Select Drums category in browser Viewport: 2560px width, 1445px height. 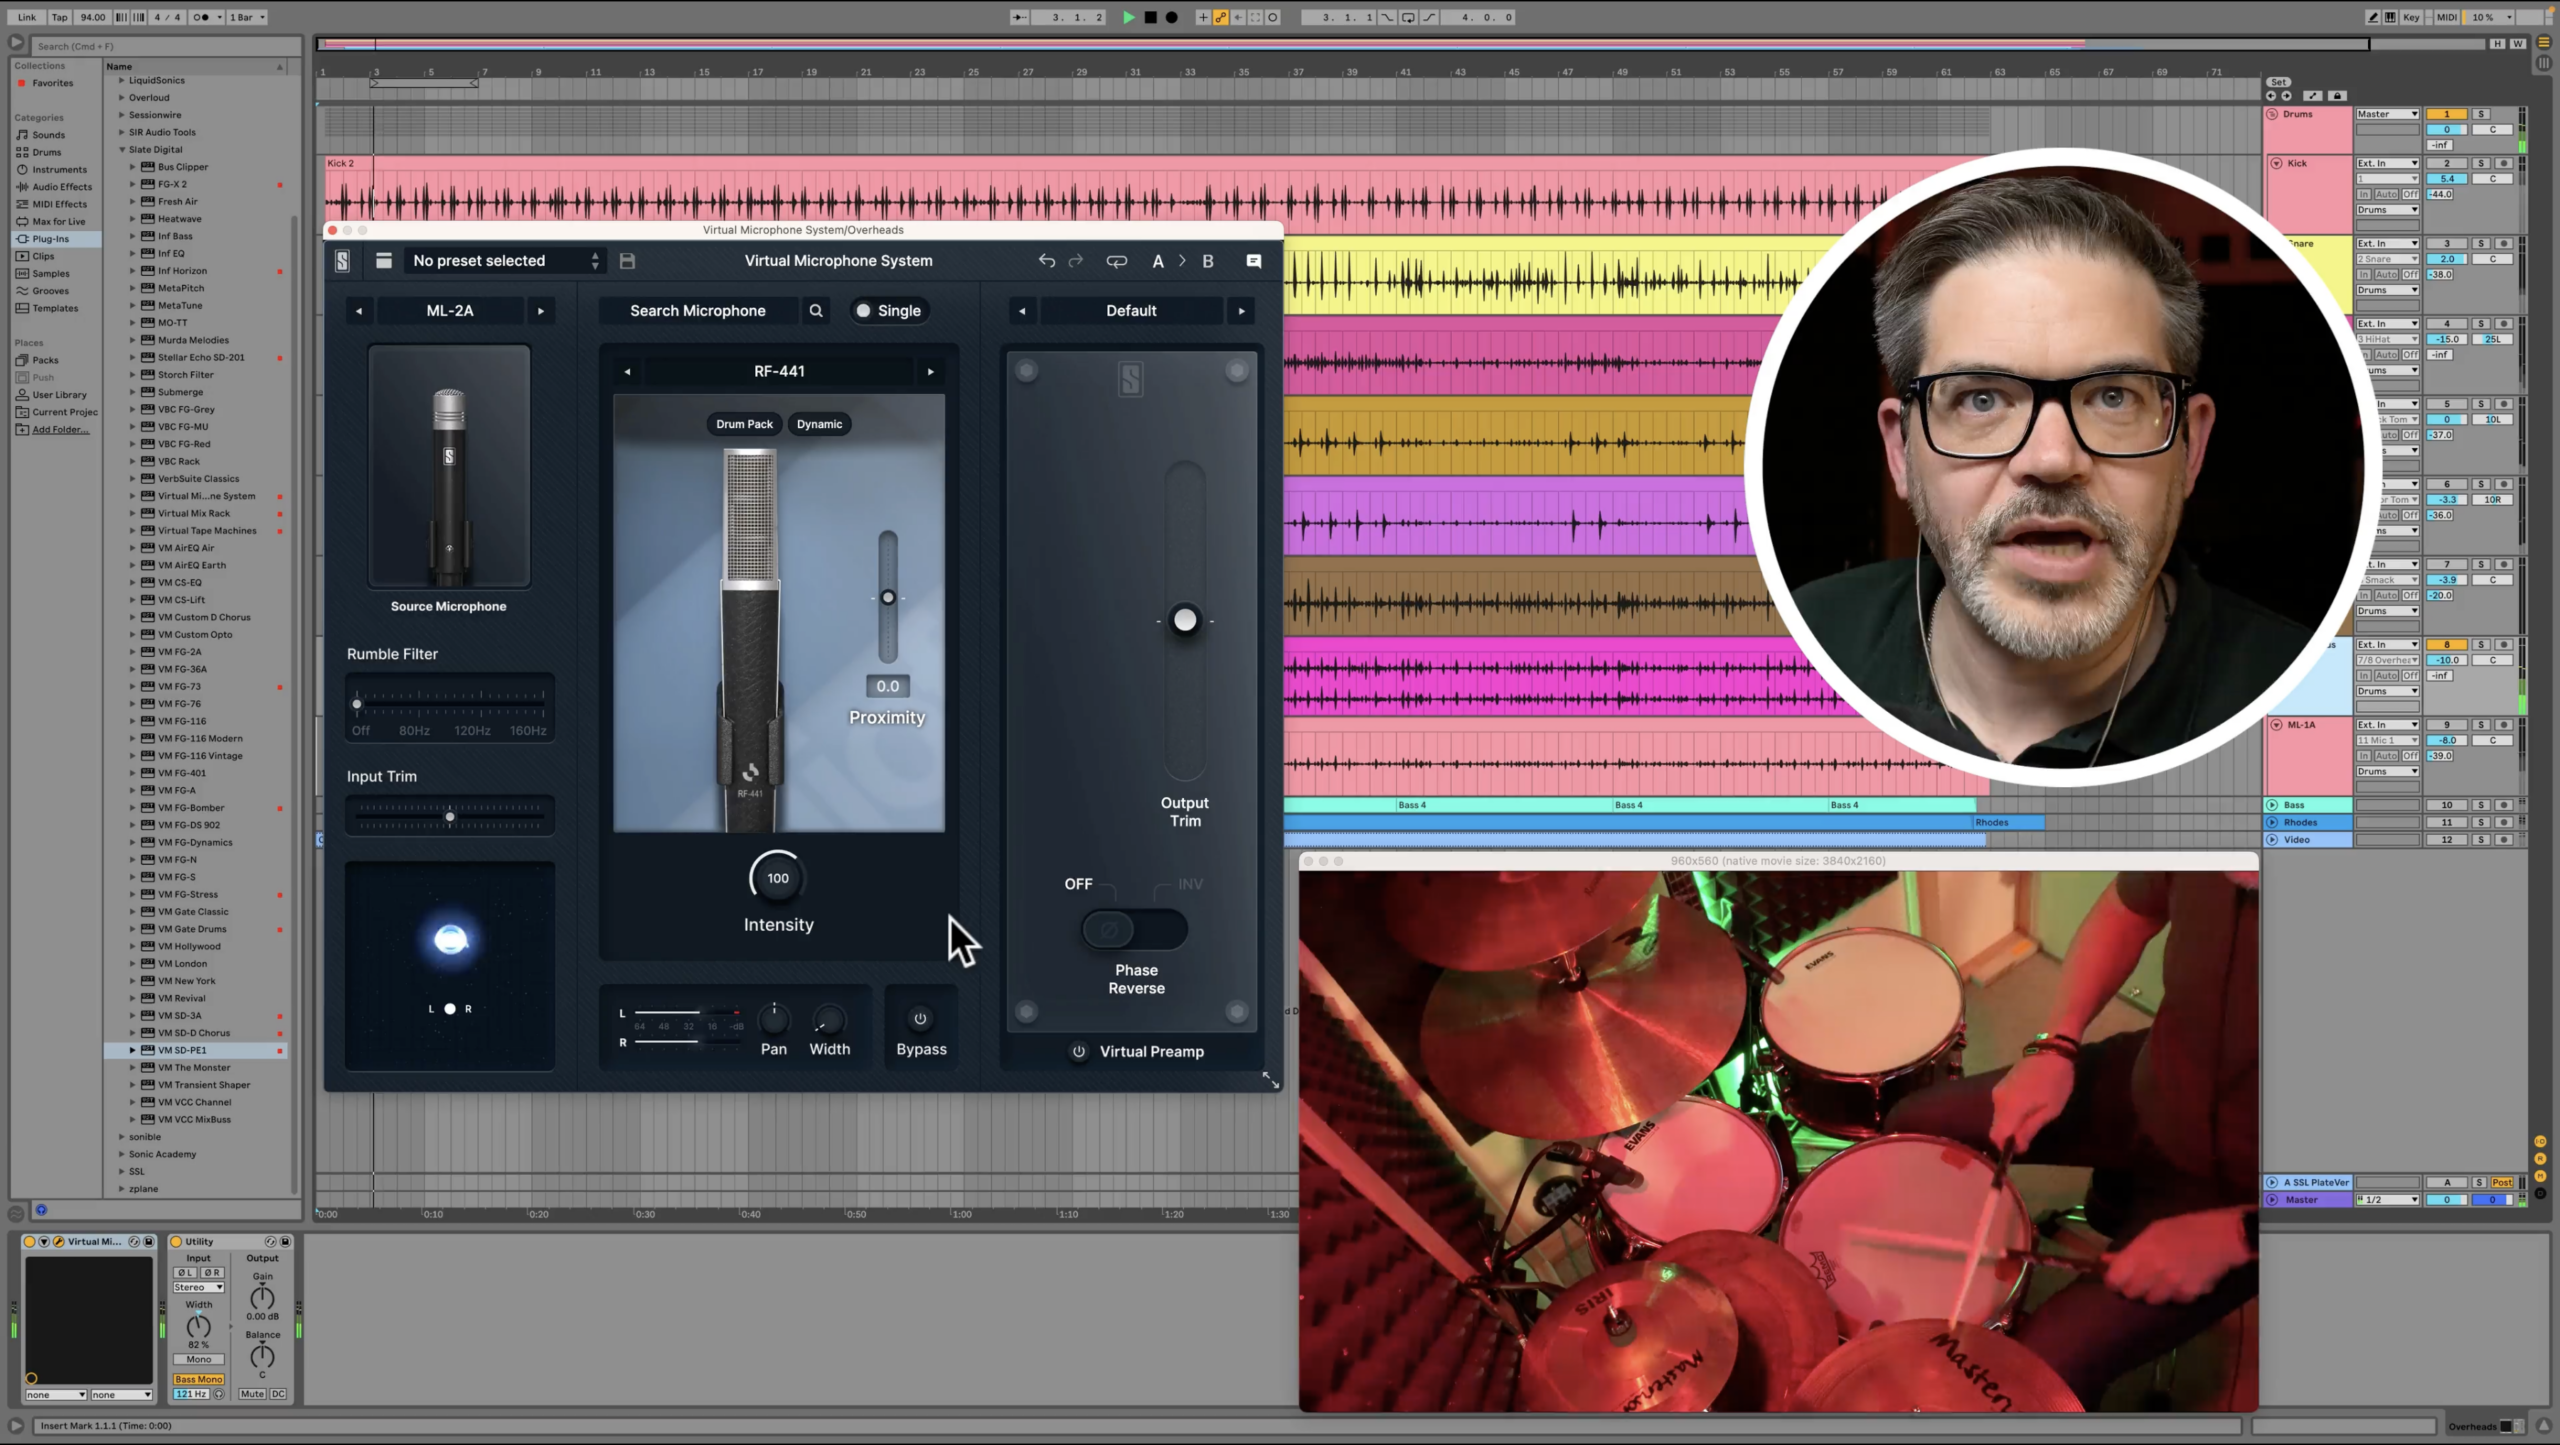pyautogui.click(x=46, y=152)
